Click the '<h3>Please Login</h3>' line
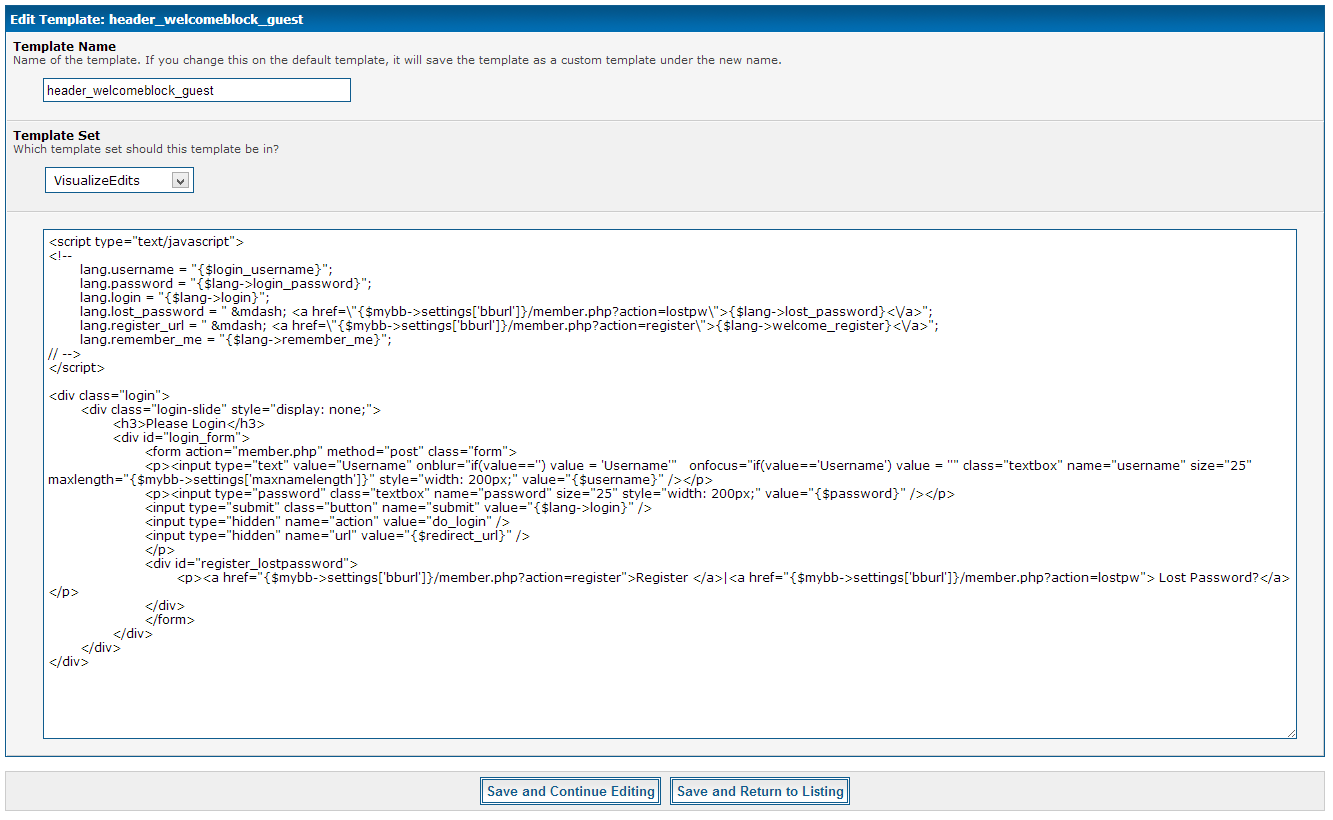 (x=189, y=424)
